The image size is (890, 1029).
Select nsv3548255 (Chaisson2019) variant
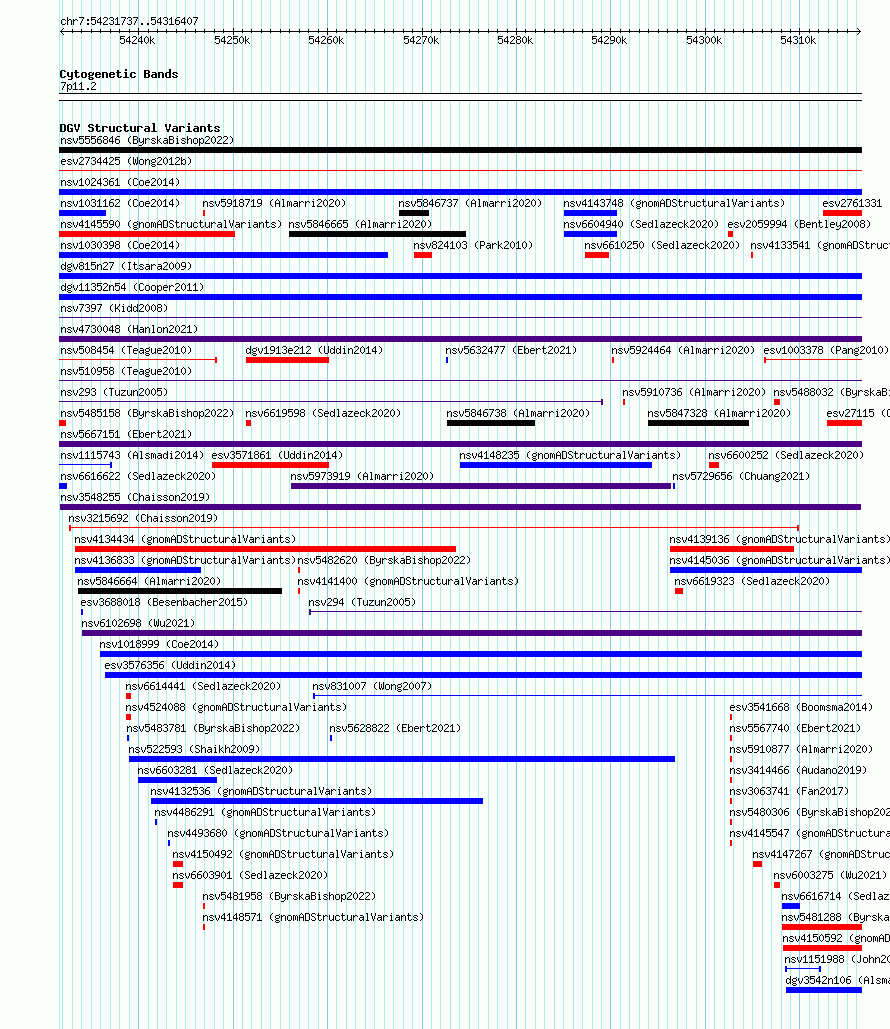(135, 497)
